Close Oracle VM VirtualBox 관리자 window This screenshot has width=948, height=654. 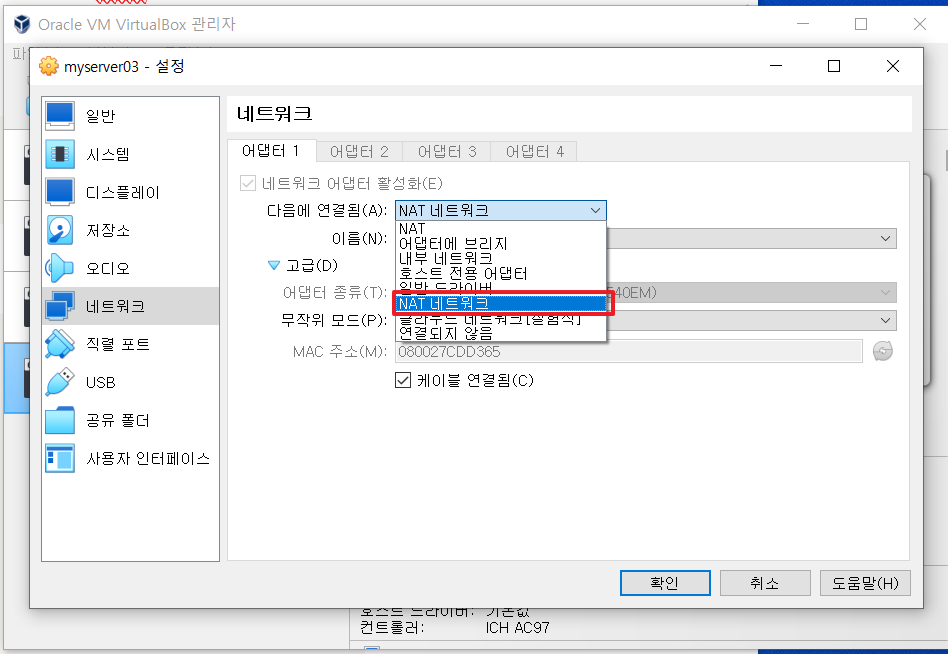pyautogui.click(x=920, y=24)
